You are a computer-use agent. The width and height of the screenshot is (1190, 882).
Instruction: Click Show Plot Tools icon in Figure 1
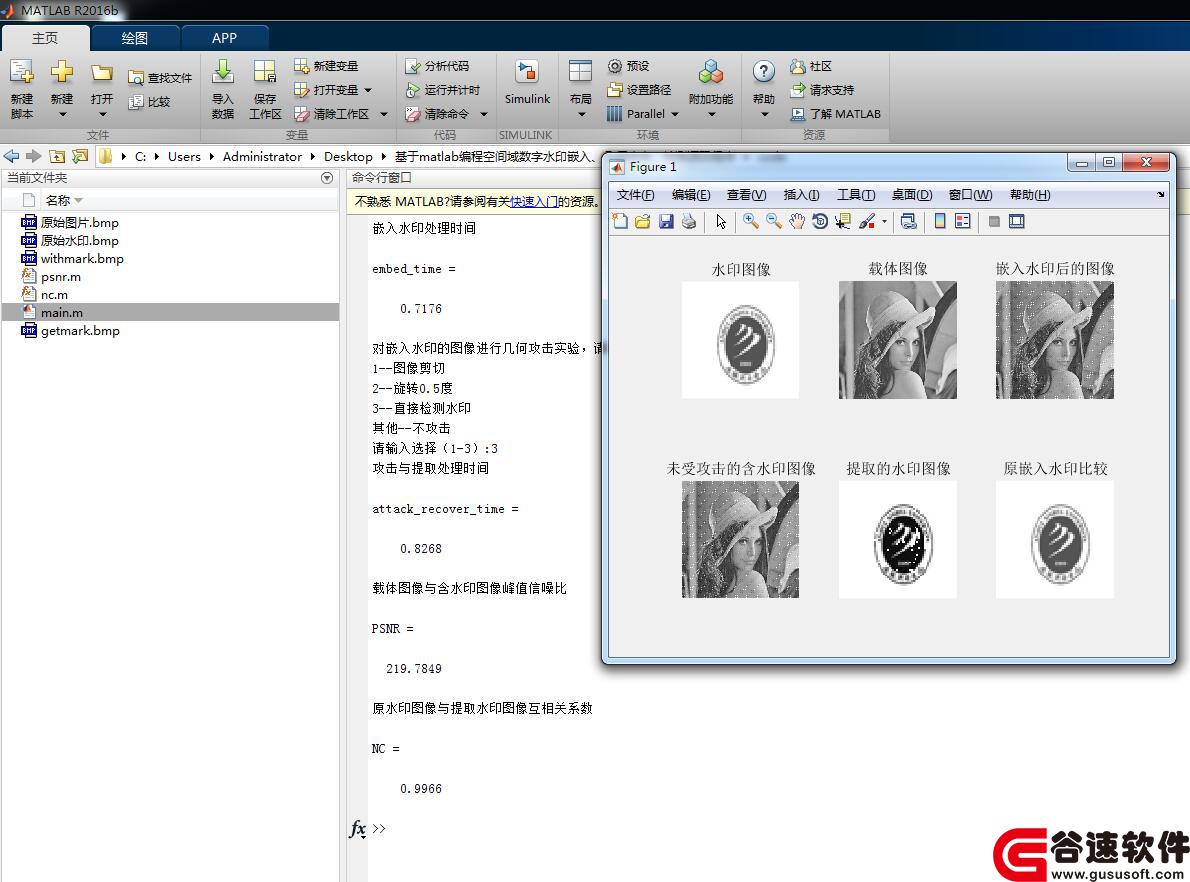click(x=1017, y=221)
